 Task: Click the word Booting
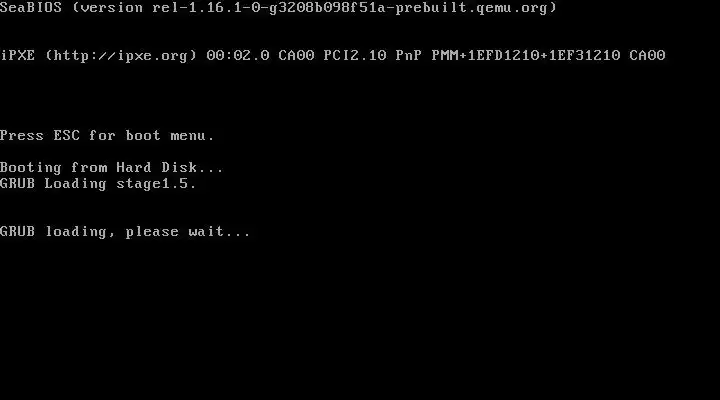31,168
